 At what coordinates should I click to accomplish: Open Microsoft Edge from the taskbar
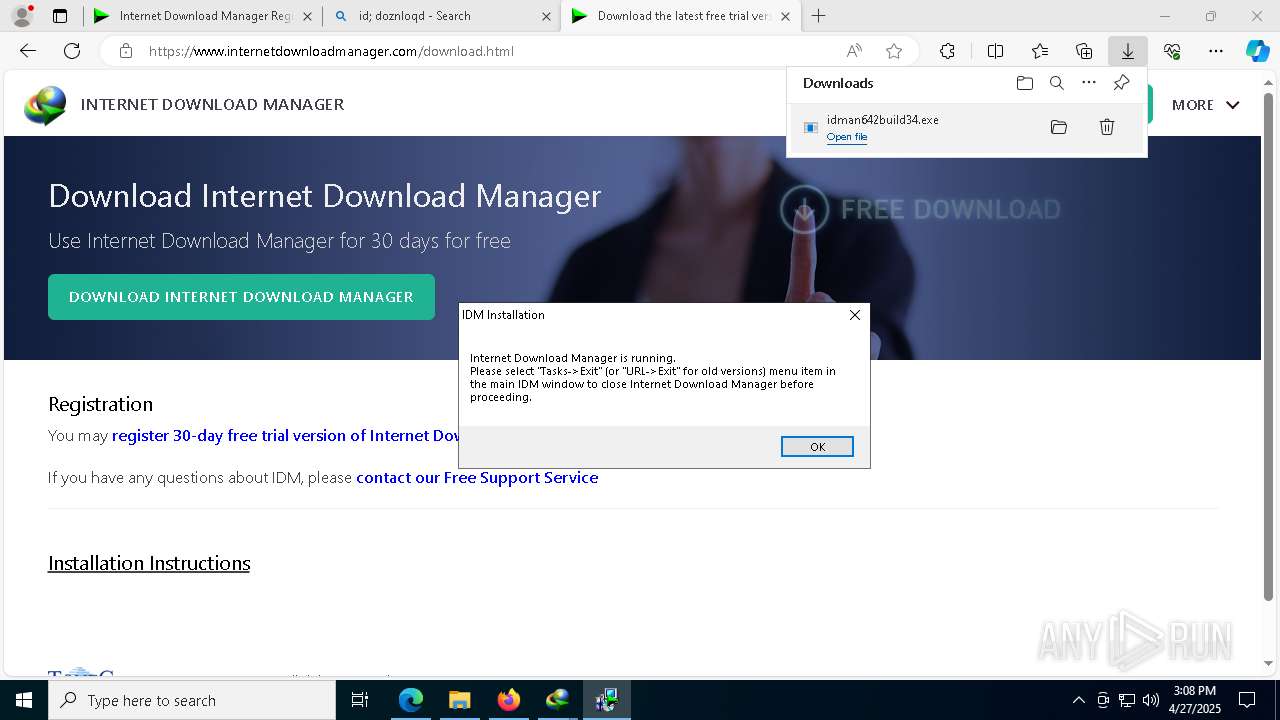pyautogui.click(x=411, y=700)
